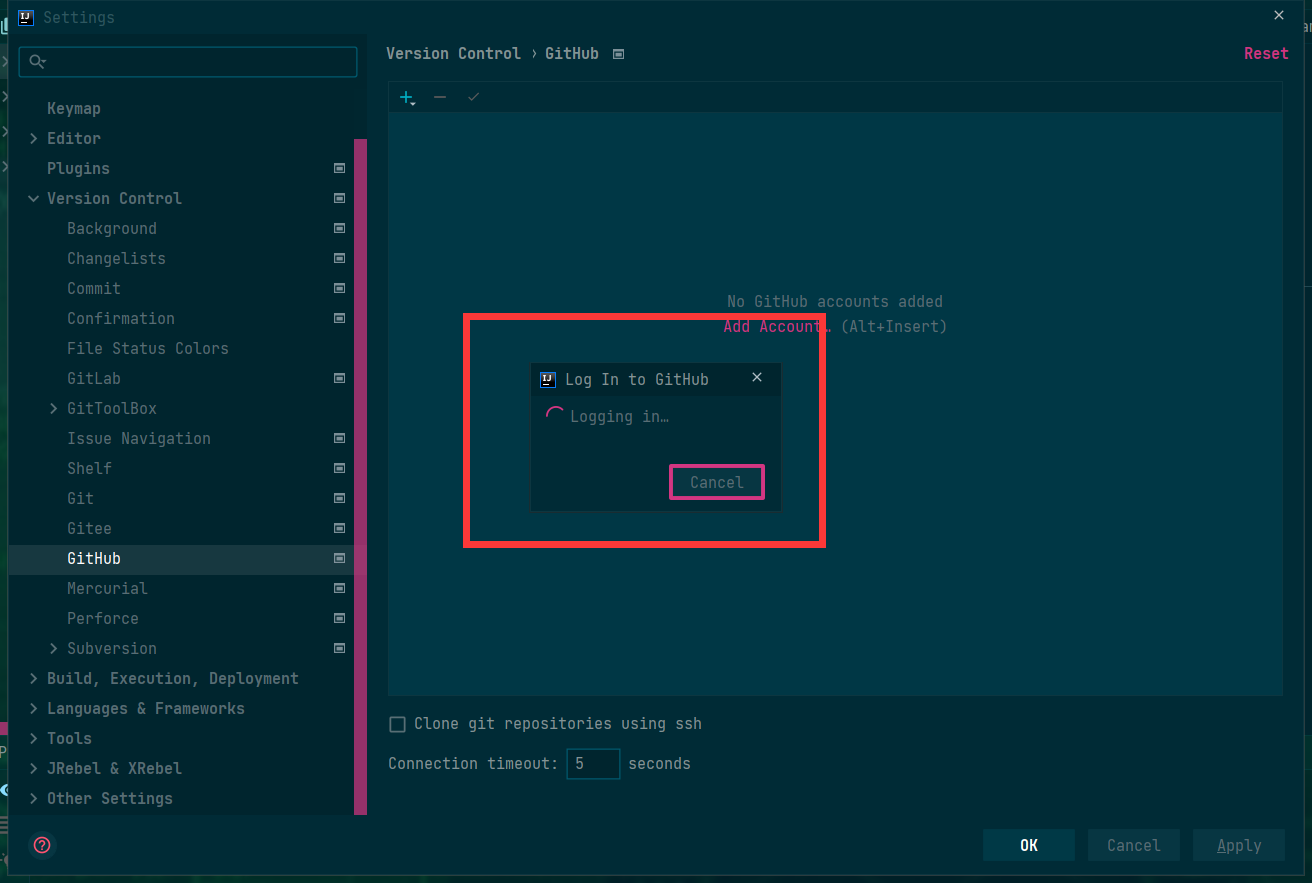Expand the Editor settings node

33,138
